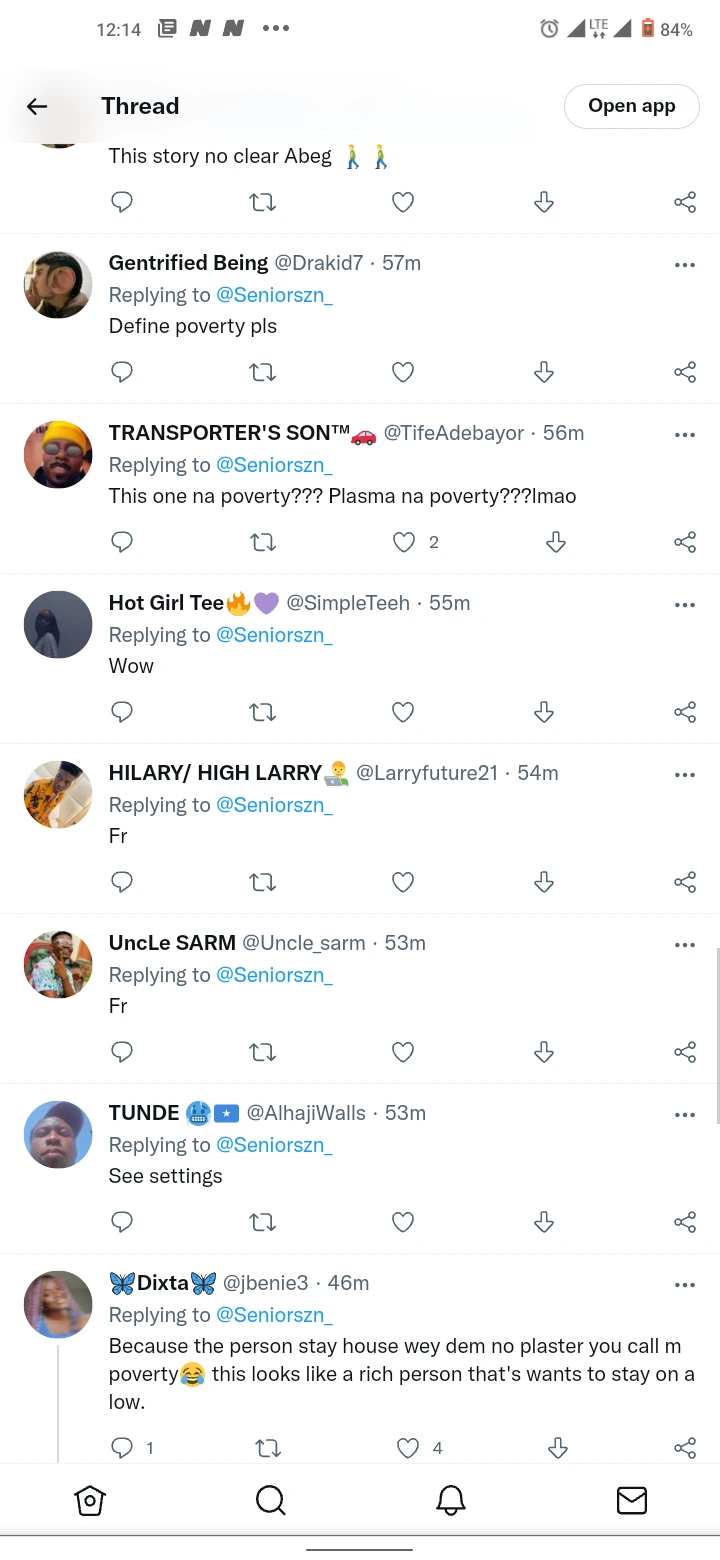The height and width of the screenshot is (1560, 720).
Task: Open more options on Gentrified Being's tweet
Action: (x=685, y=265)
